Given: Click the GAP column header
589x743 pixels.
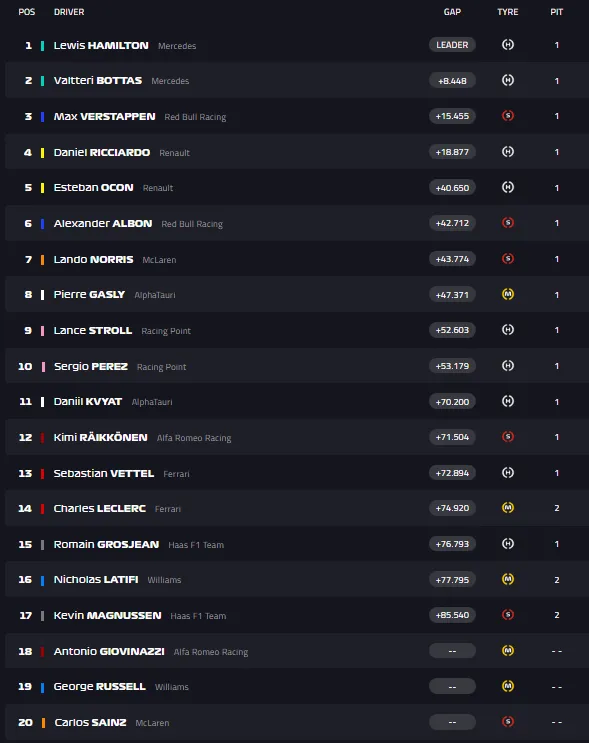Looking at the screenshot, I should tap(452, 12).
